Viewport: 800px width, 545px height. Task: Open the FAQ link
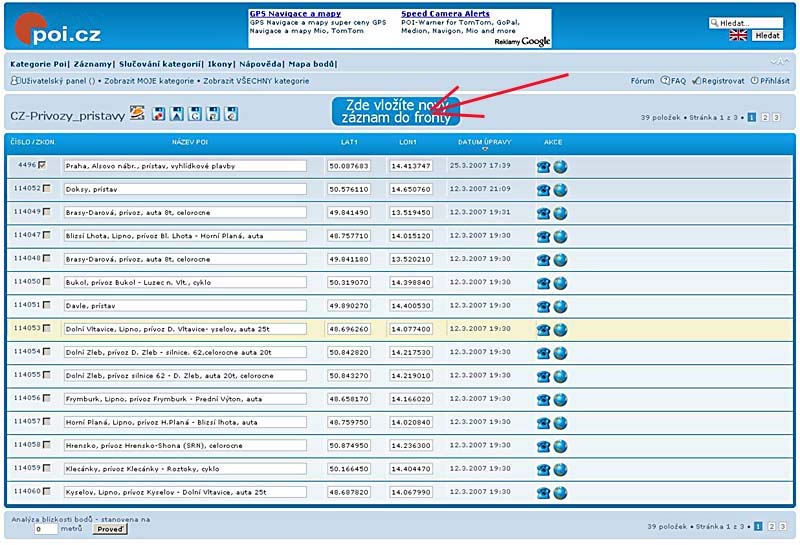pyautogui.click(x=673, y=81)
